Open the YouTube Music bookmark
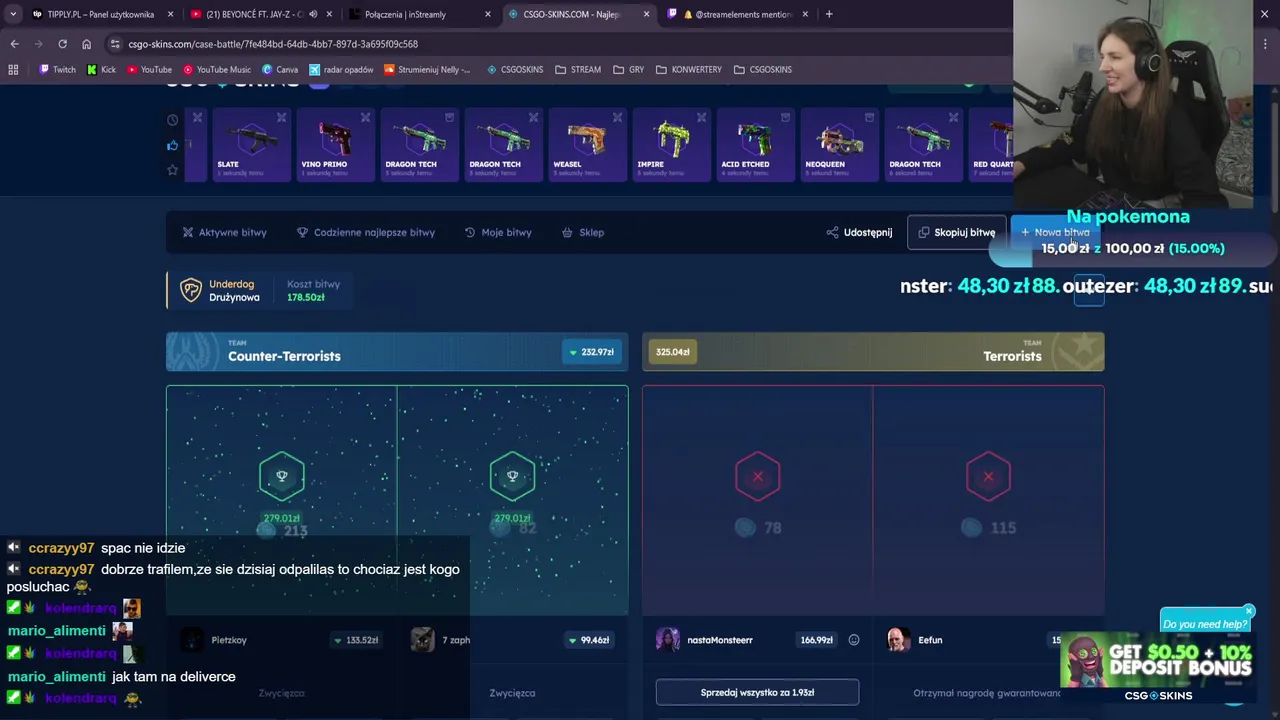 pyautogui.click(x=216, y=70)
